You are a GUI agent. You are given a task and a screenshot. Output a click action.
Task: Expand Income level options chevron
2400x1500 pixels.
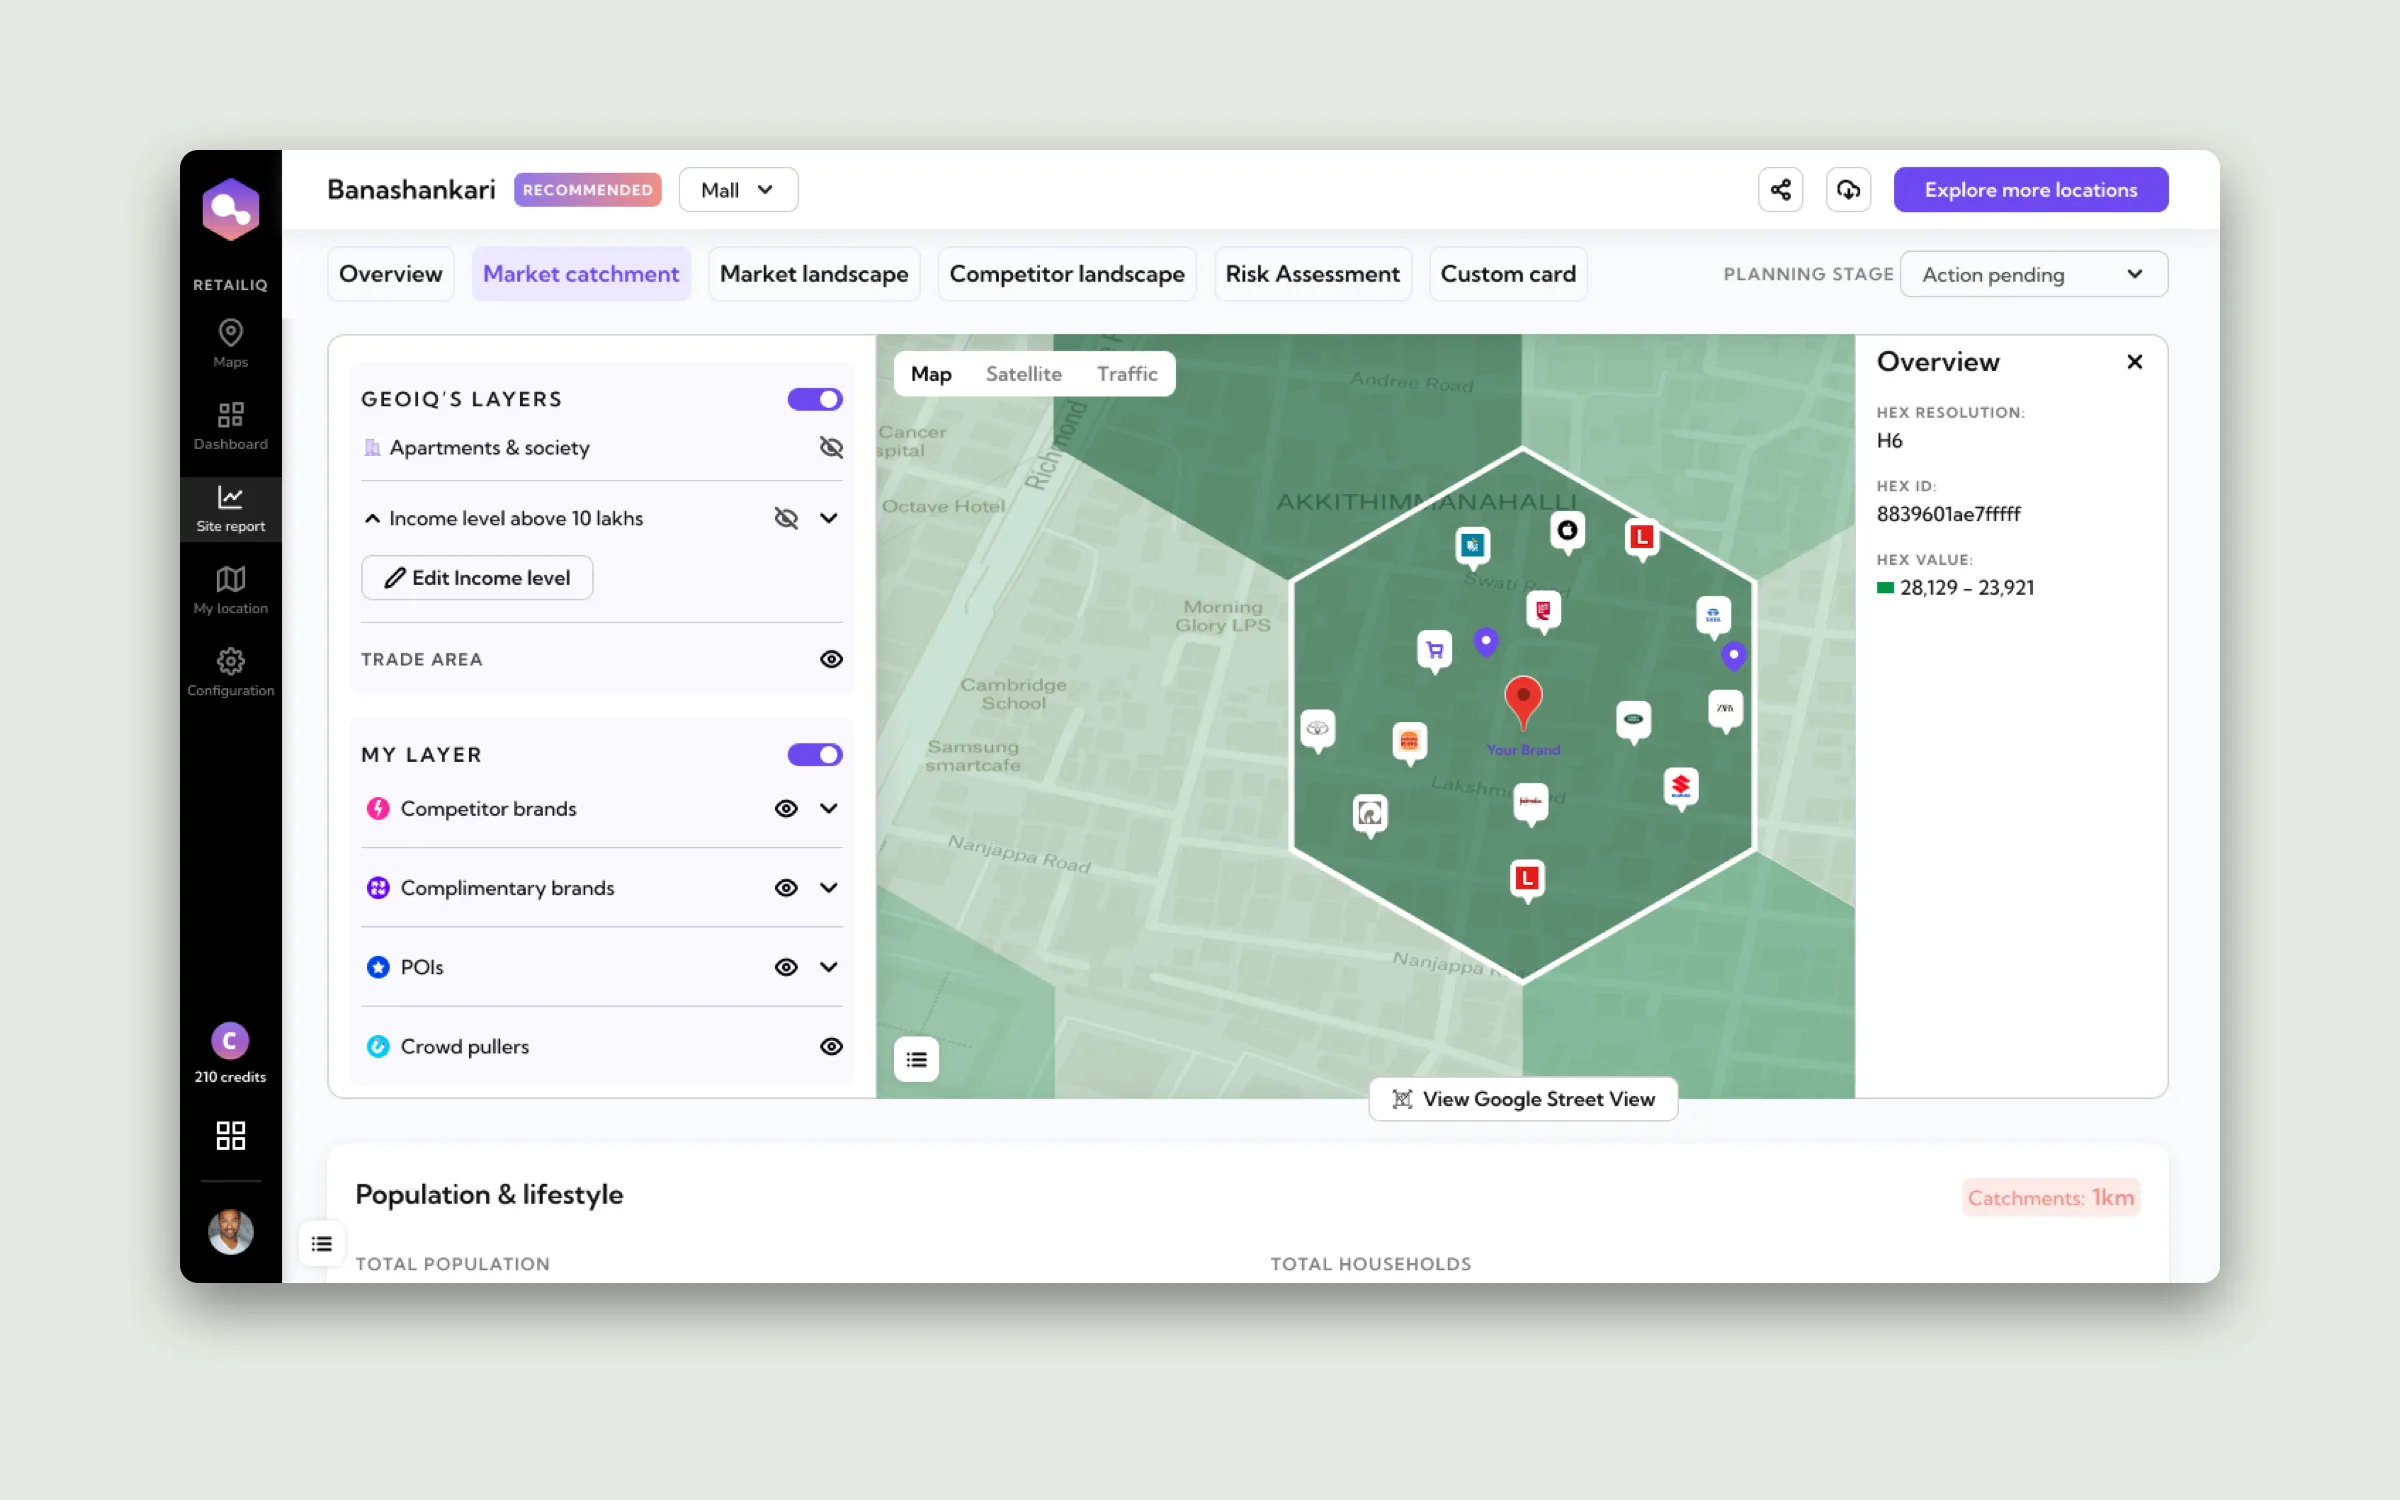pos(828,518)
